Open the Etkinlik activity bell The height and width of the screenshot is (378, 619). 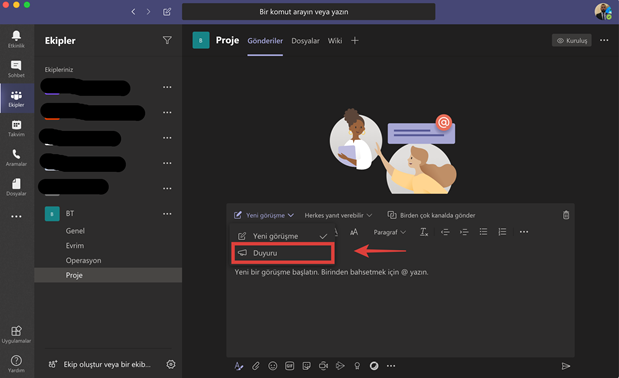click(16, 39)
